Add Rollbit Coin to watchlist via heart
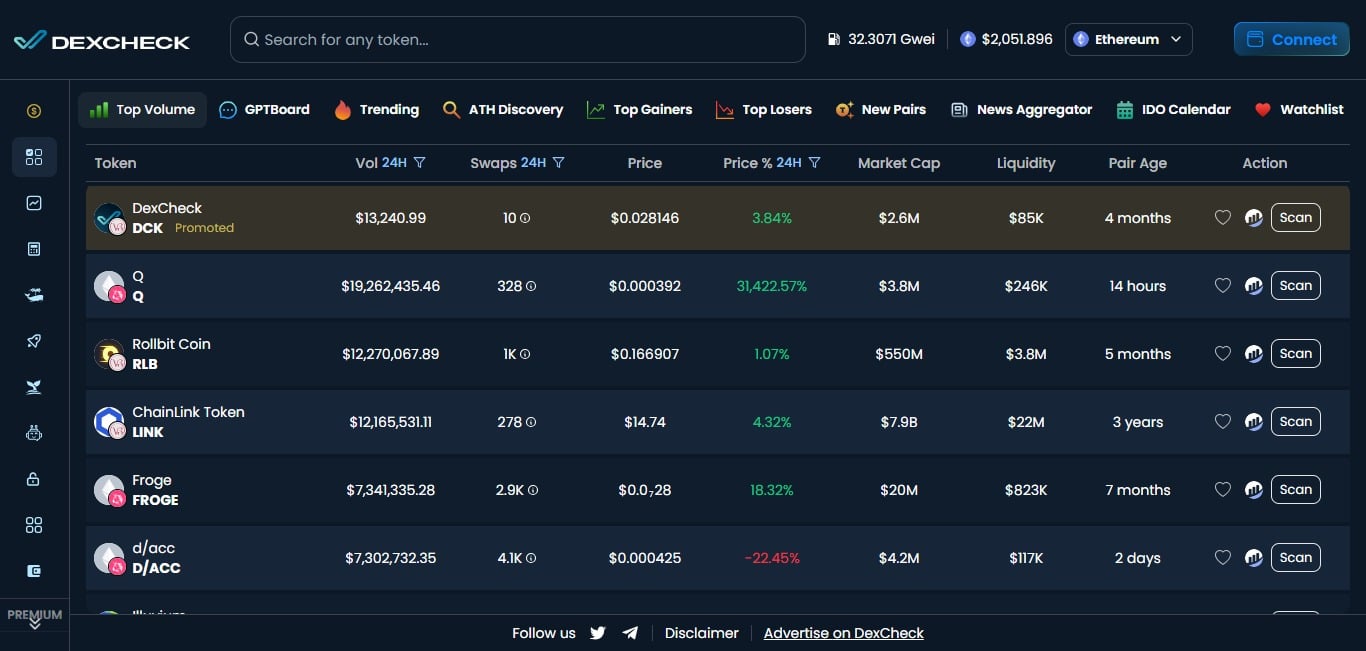Image resolution: width=1366 pixels, height=651 pixels. click(x=1222, y=354)
